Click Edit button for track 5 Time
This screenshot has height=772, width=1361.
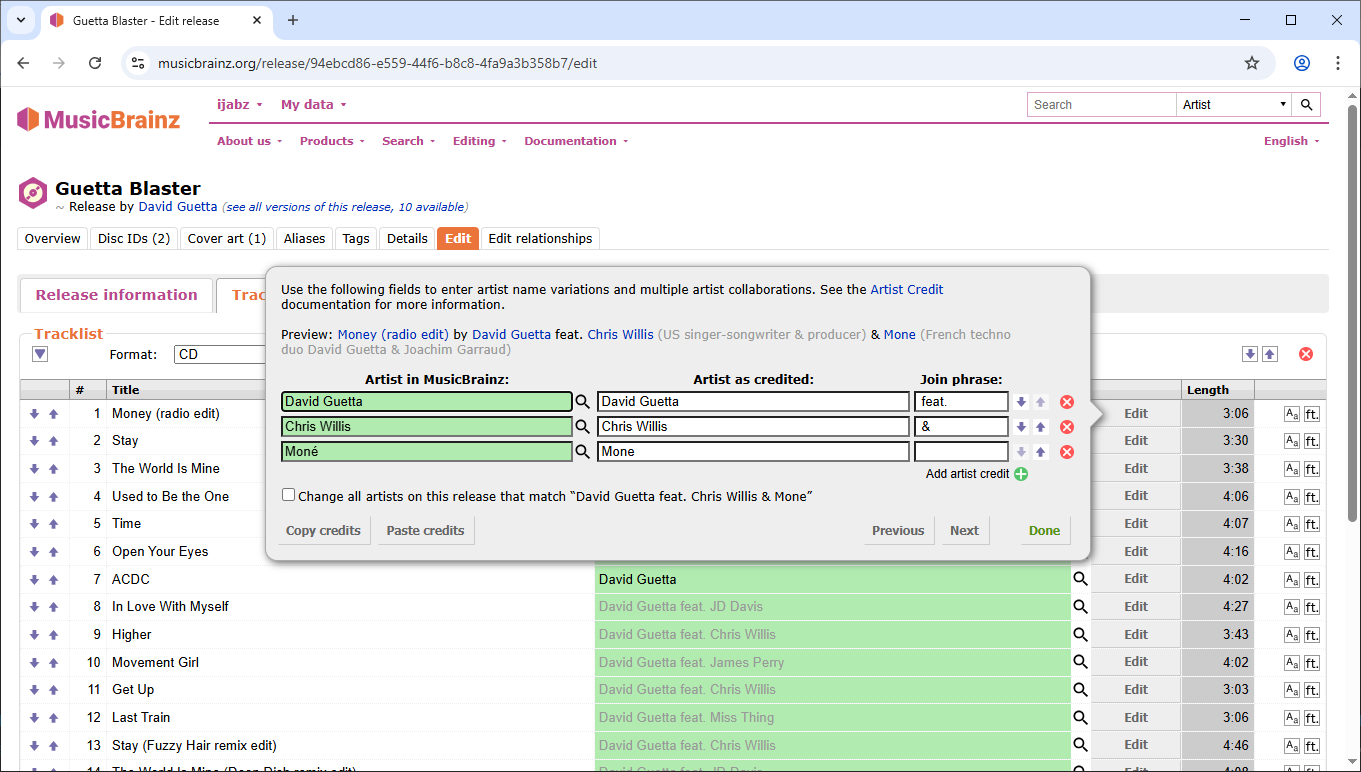(1136, 523)
